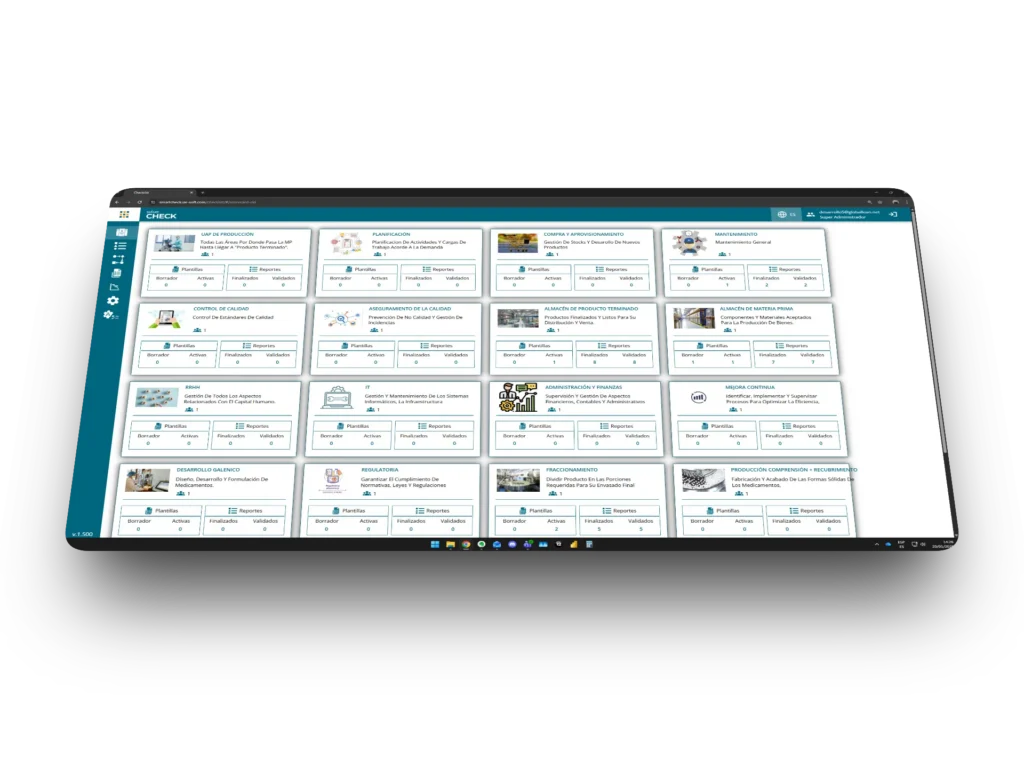Image resolution: width=1024 pixels, height=768 pixels.
Task: Click the advanced settings gears sidebar icon
Action: pos(111,316)
